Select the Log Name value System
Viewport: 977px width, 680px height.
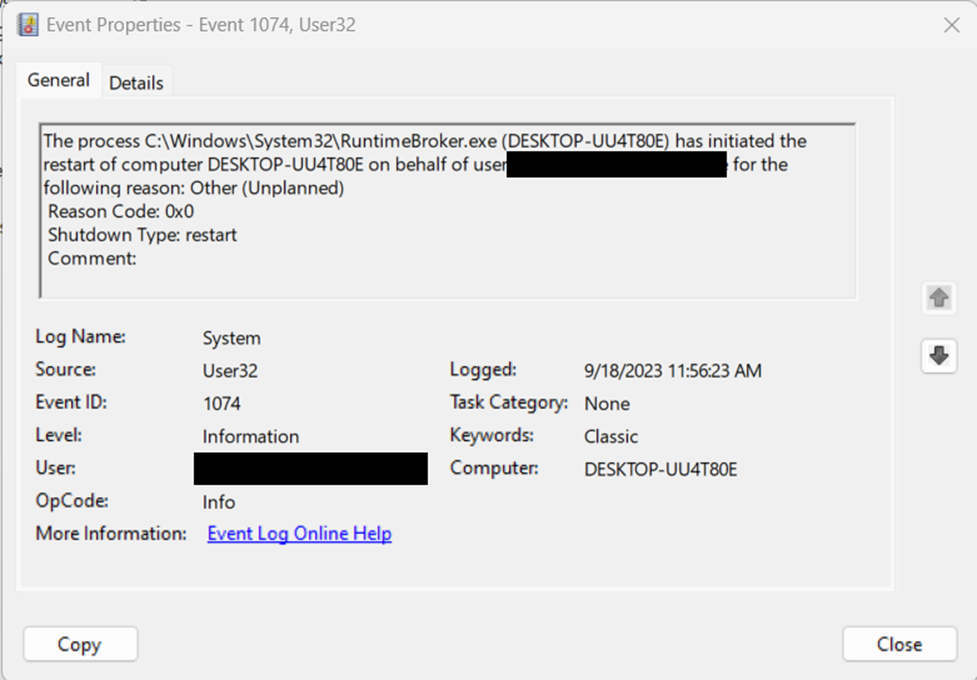(232, 338)
